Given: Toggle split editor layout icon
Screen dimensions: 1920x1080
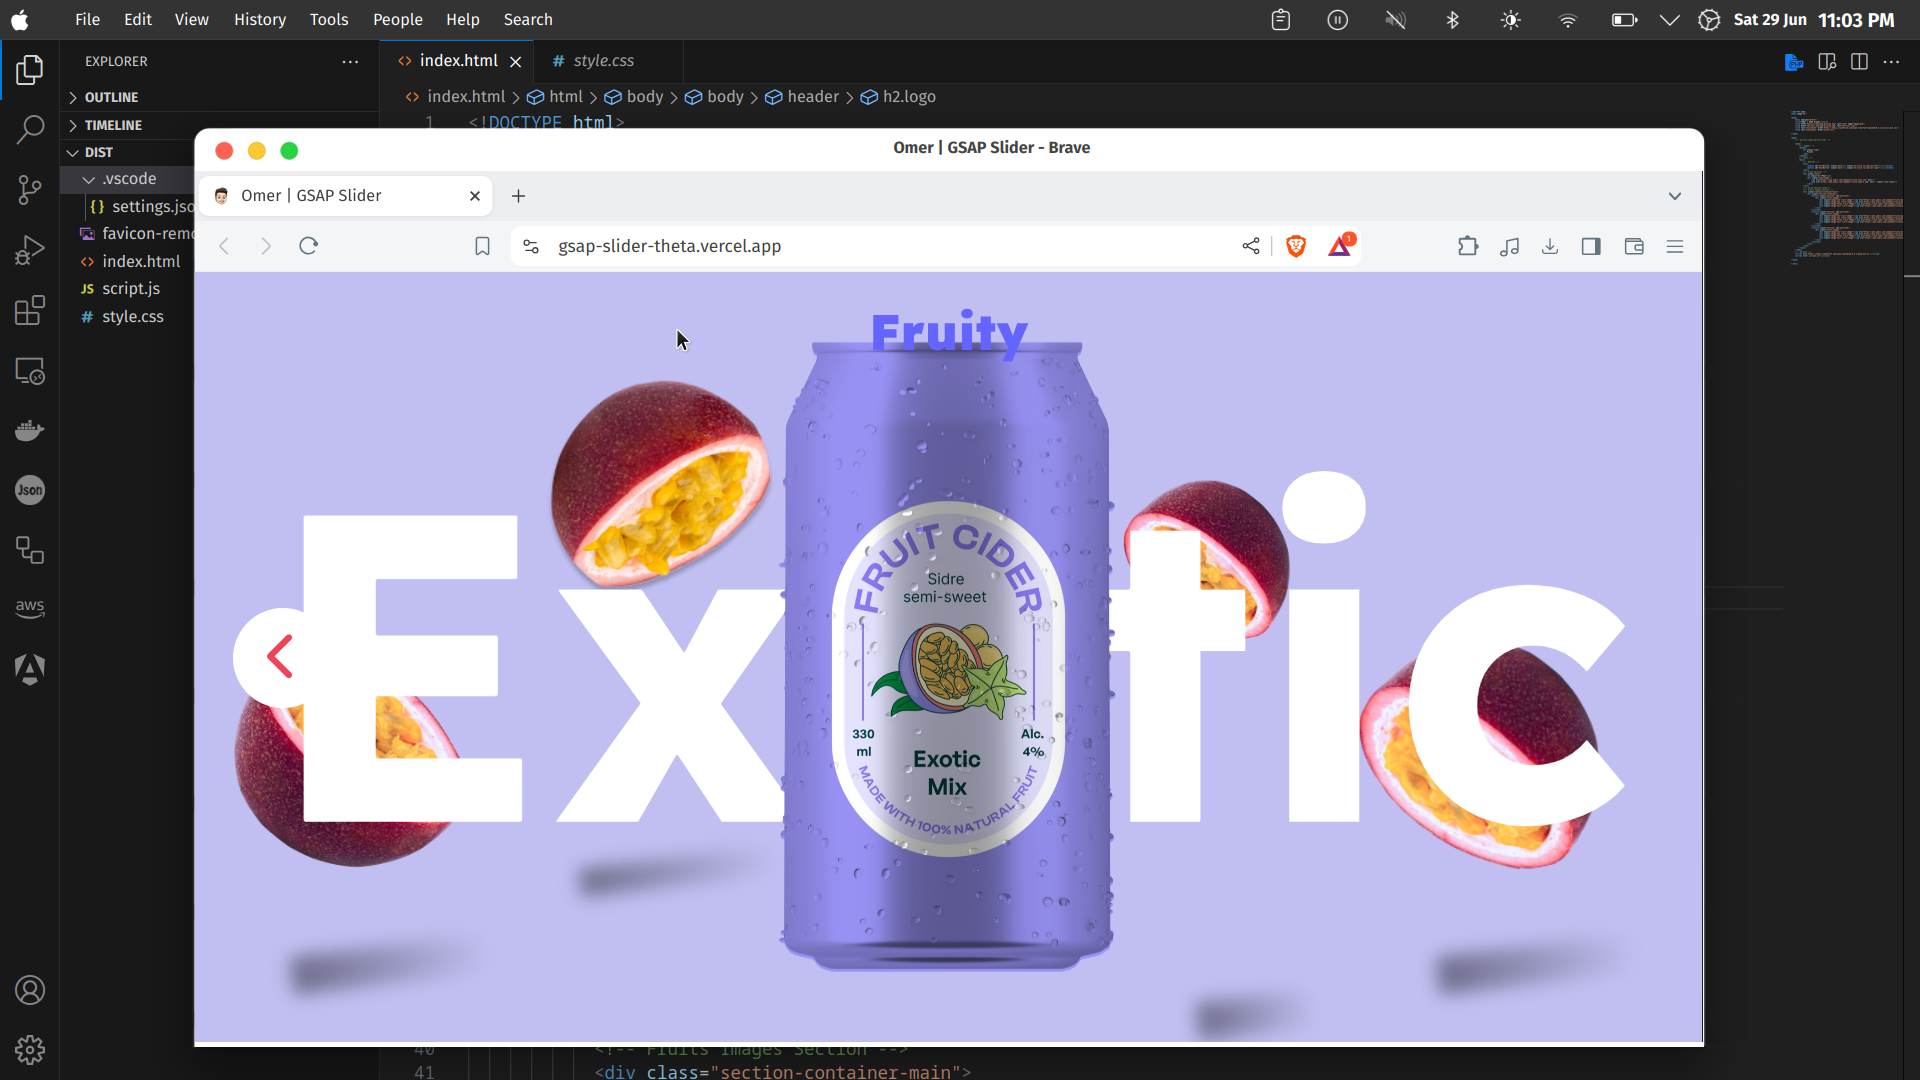Looking at the screenshot, I should 1859,62.
